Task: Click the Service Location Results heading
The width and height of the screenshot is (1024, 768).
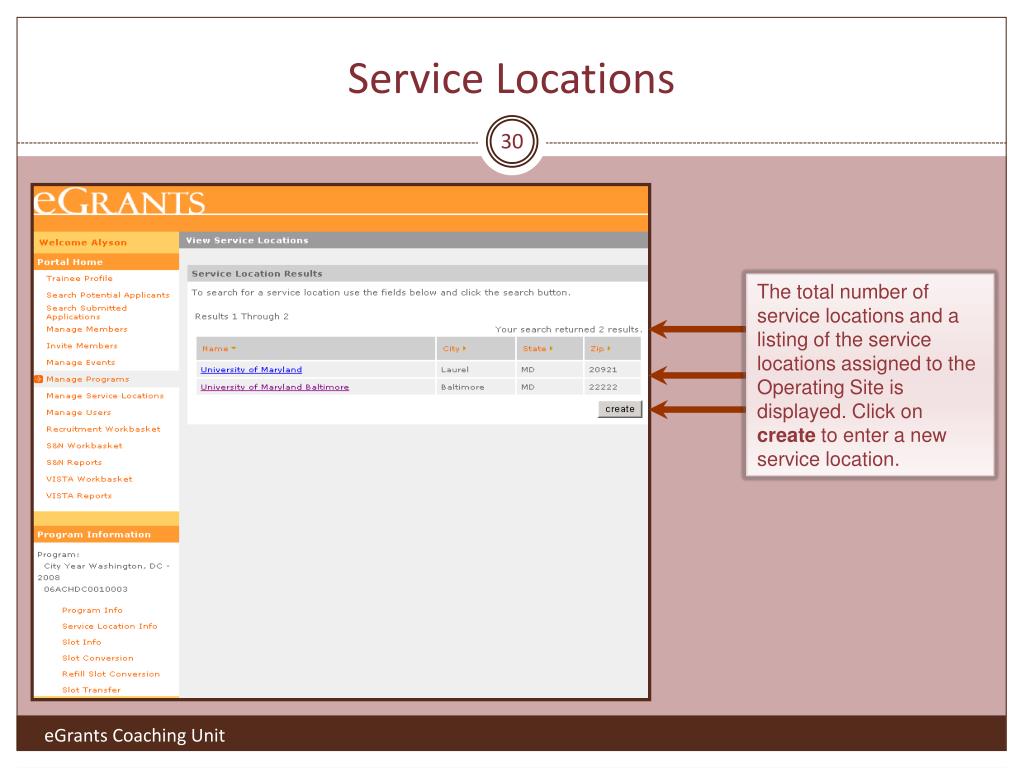Action: coord(257,274)
